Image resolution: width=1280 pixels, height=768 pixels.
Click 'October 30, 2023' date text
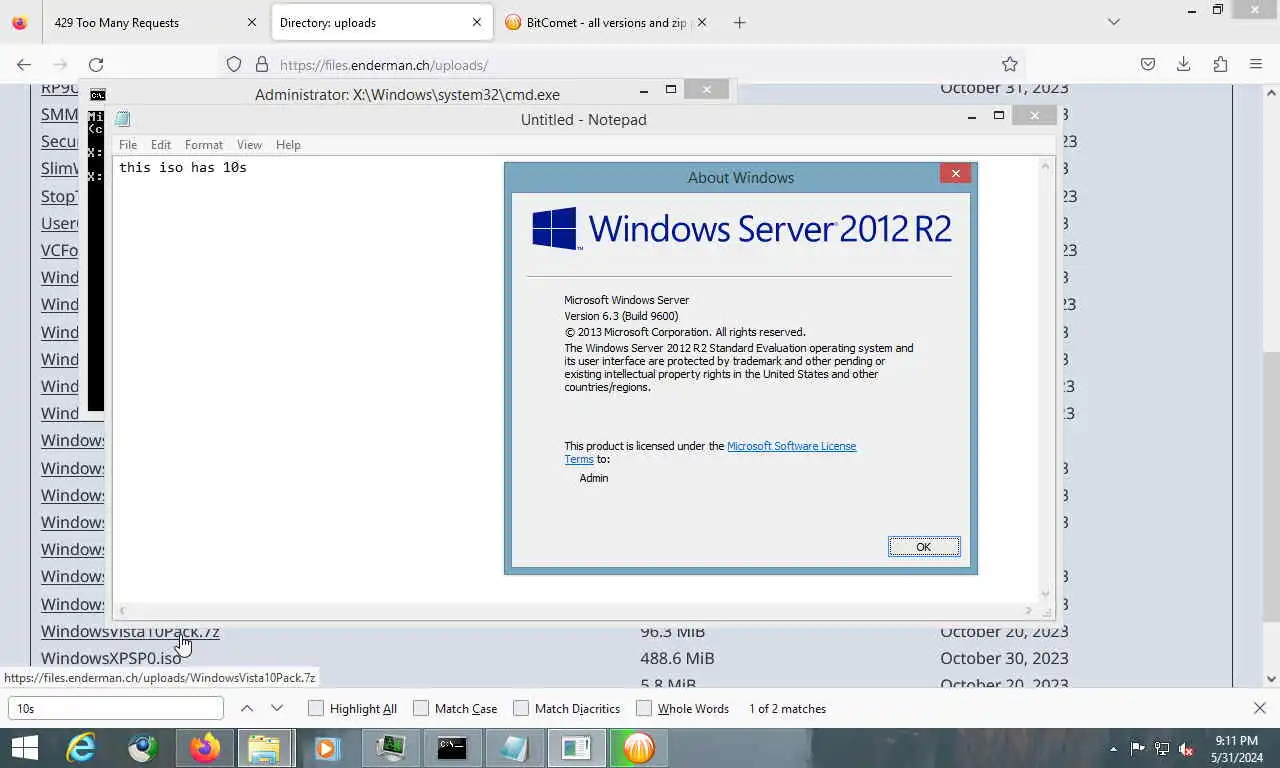[x=1004, y=658]
